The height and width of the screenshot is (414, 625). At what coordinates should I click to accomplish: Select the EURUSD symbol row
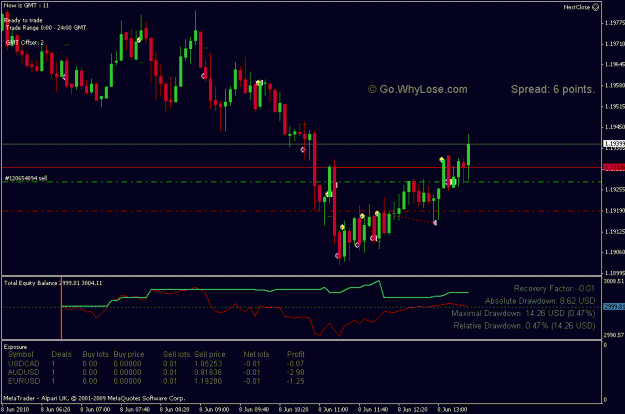coord(156,381)
